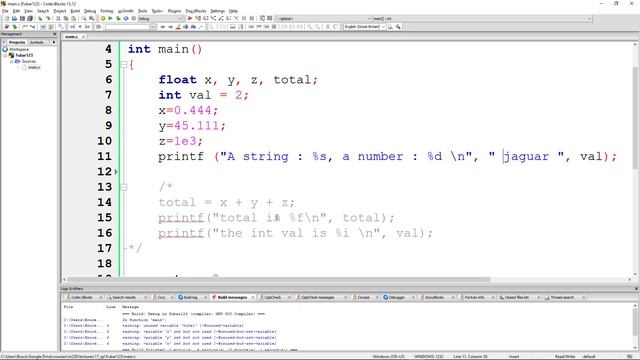Switch to the Closed files list tab
The height and width of the screenshot is (360, 640).
coord(516,298)
